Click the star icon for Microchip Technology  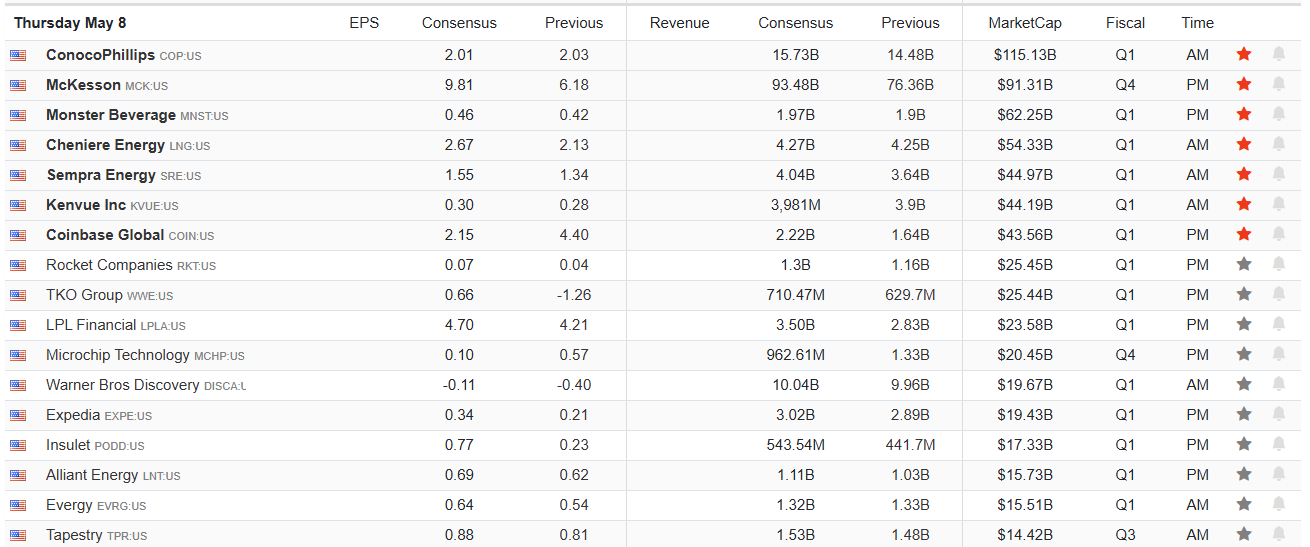tap(1244, 355)
